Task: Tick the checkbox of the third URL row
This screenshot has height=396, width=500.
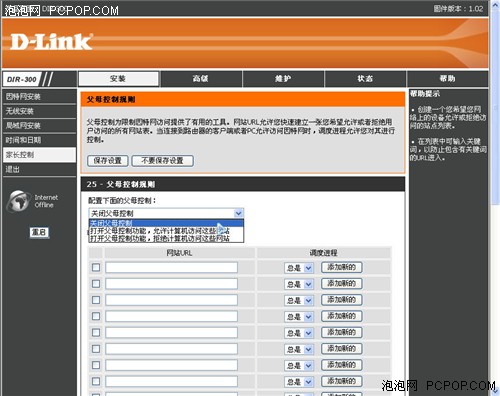Action: point(96,300)
